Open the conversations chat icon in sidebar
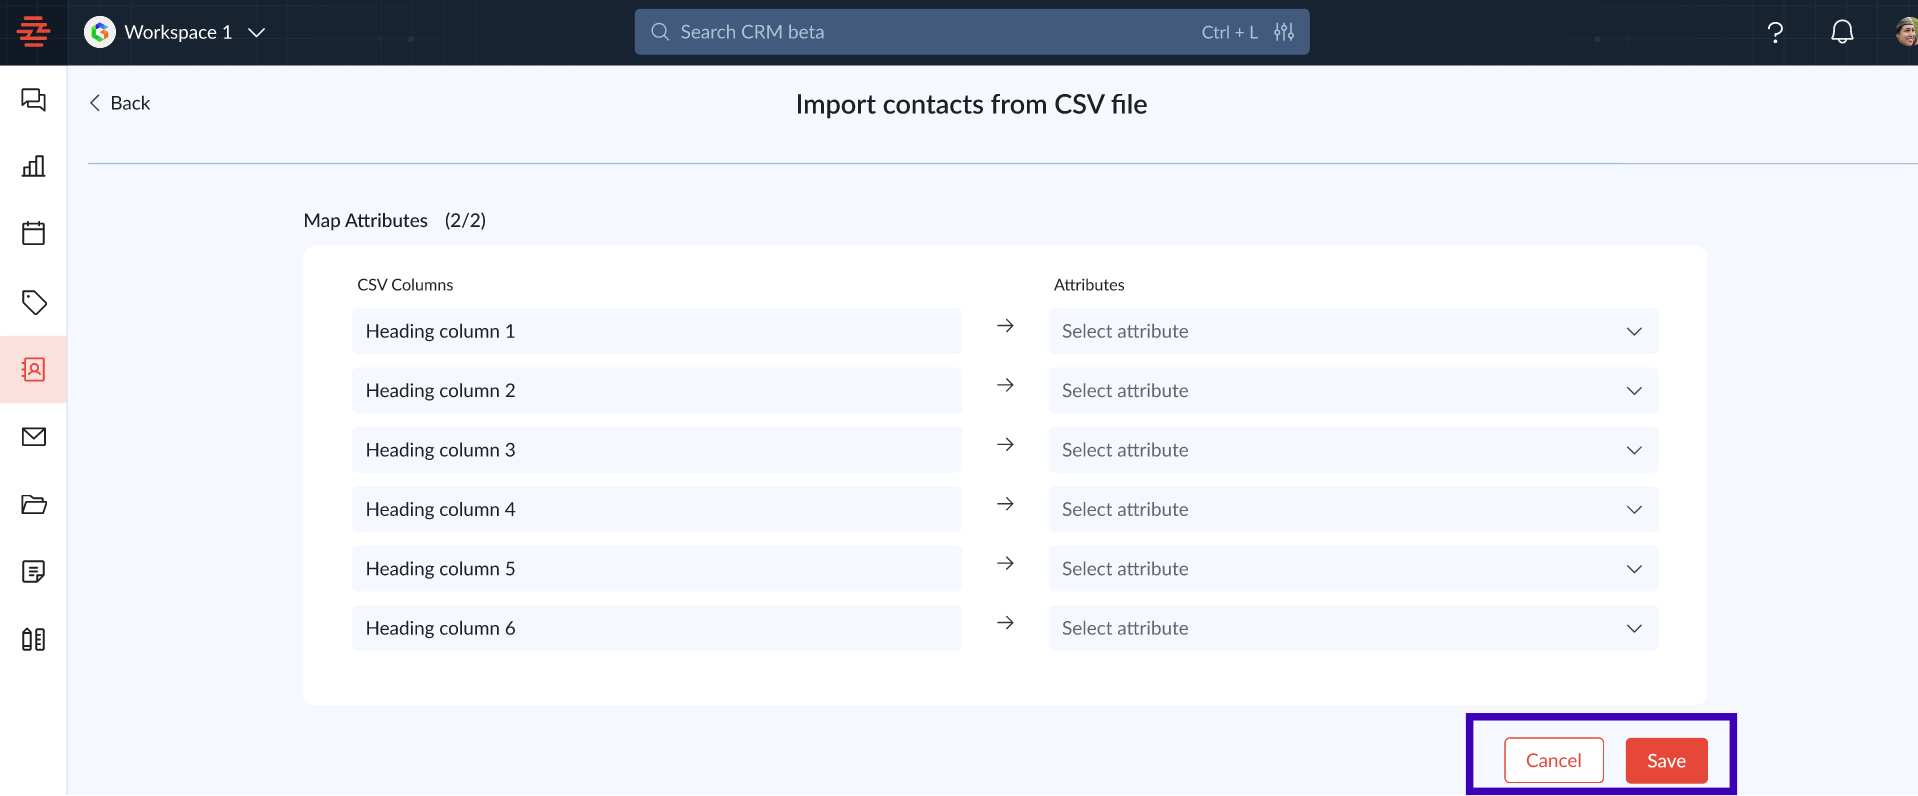This screenshot has height=796, width=1918. 34,99
